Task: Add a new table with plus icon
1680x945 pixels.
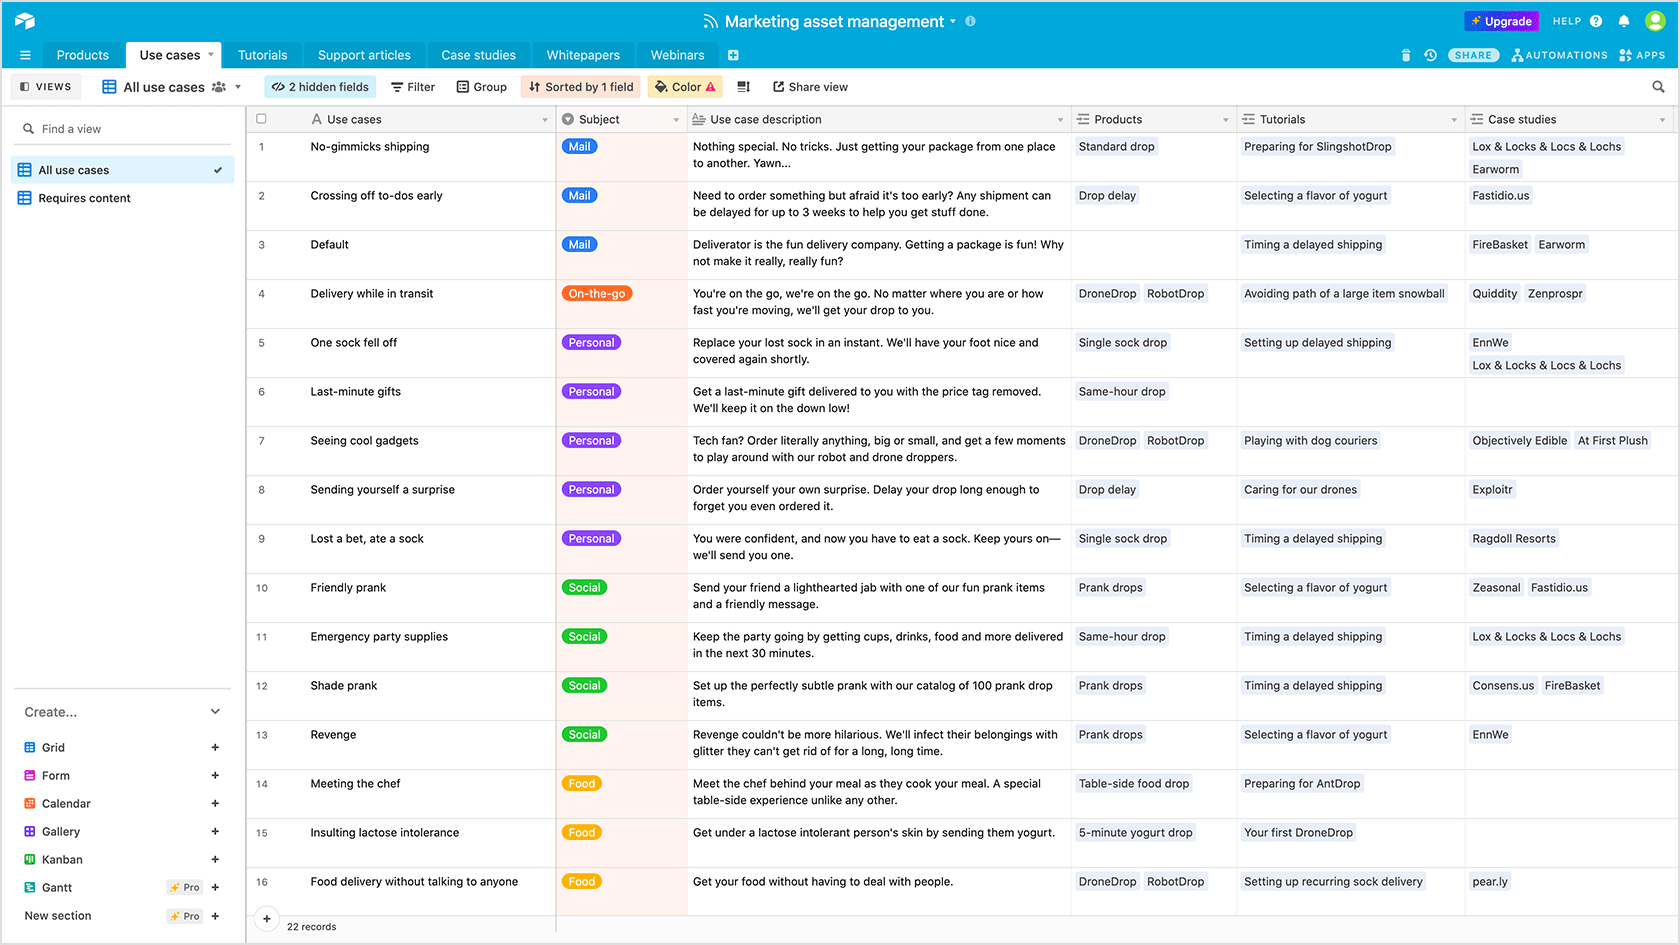Action: (x=733, y=55)
